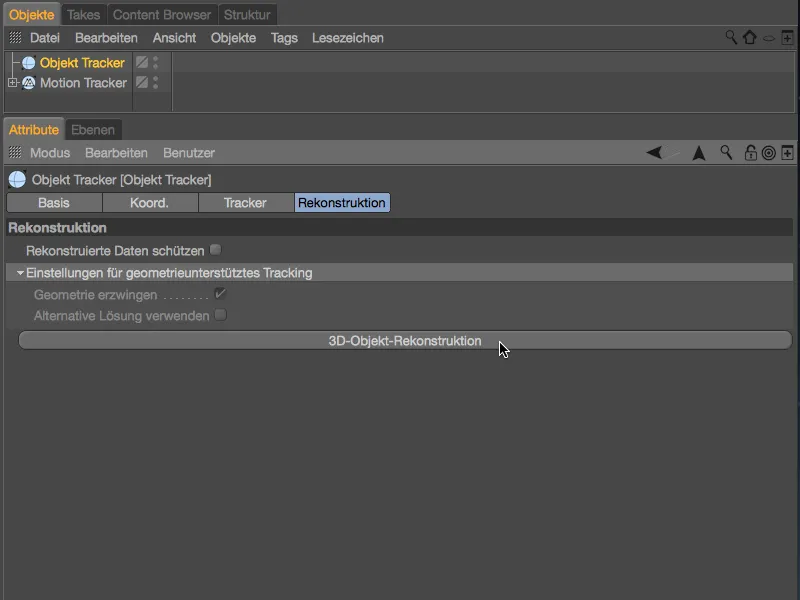The height and width of the screenshot is (600, 800).
Task: Select Objekt Tracker in object tree
Action: click(x=82, y=63)
